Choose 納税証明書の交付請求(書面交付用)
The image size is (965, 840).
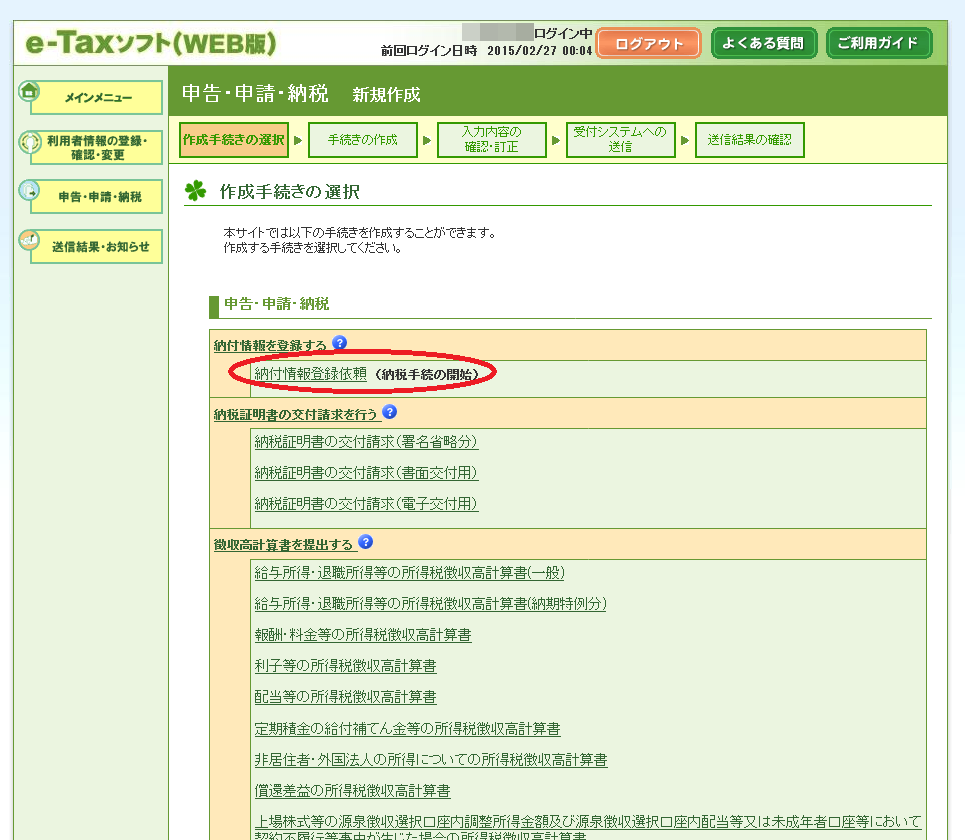[x=366, y=472]
